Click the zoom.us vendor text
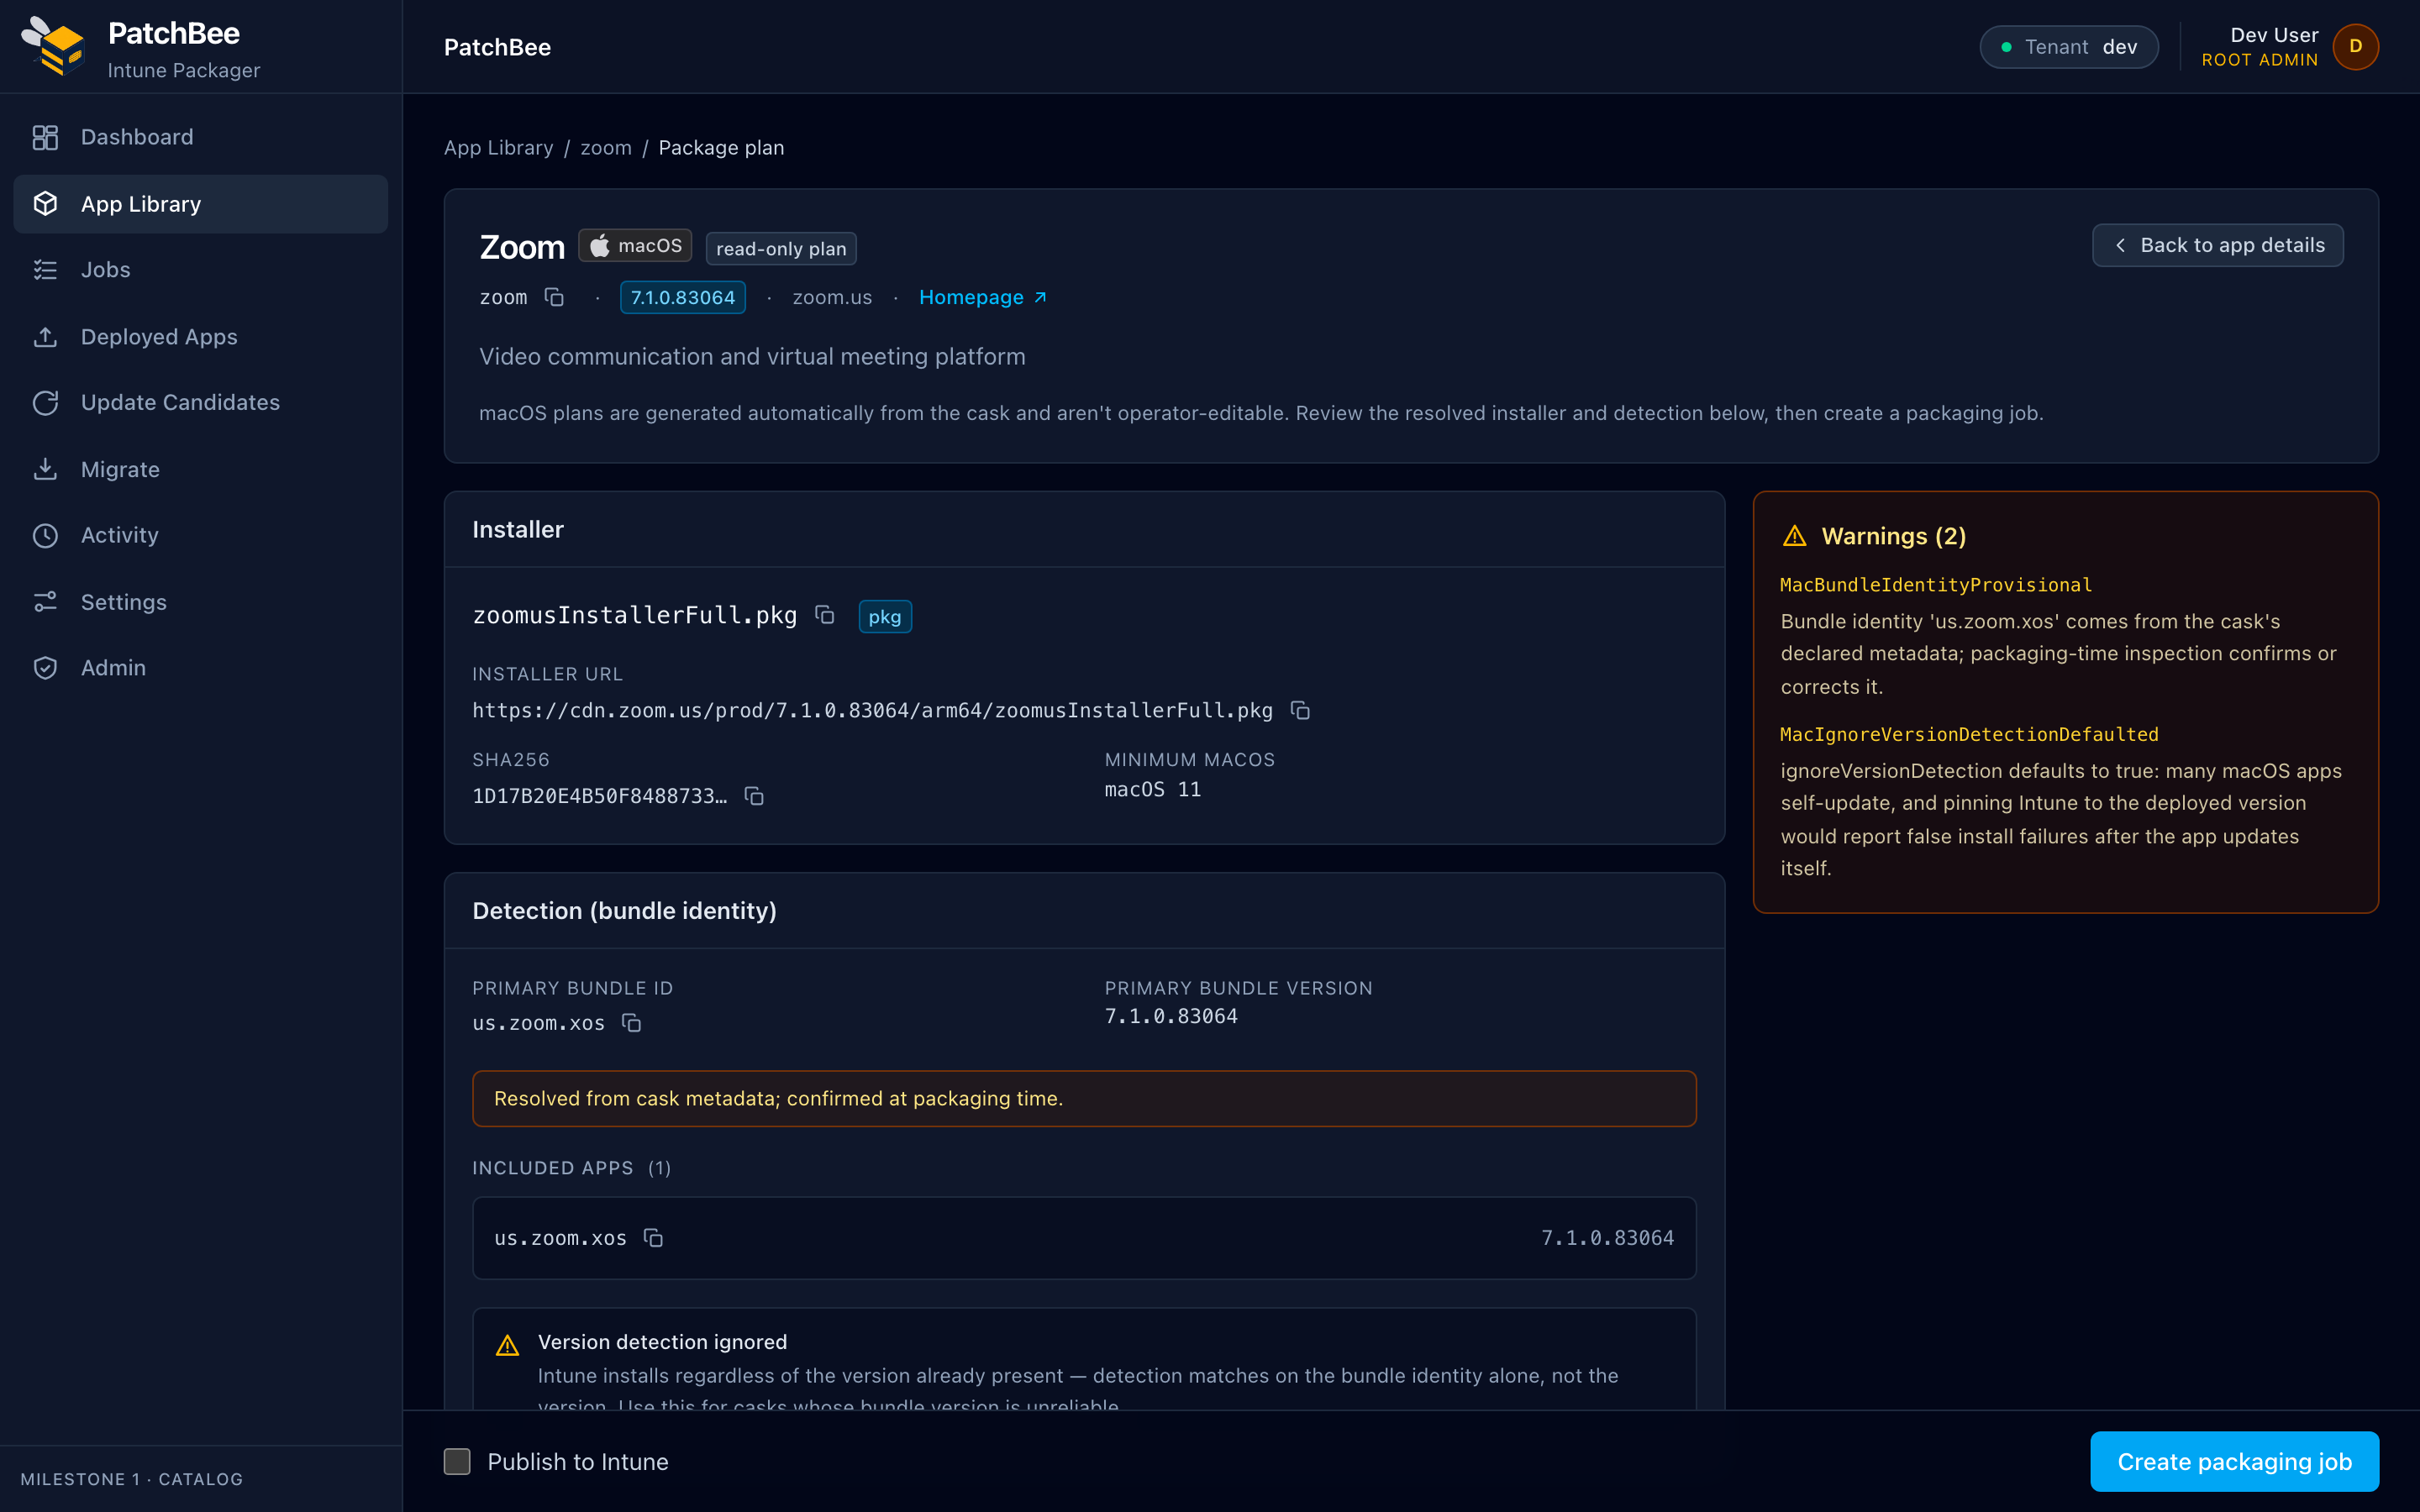Viewport: 2420px width, 1512px height. 832,297
